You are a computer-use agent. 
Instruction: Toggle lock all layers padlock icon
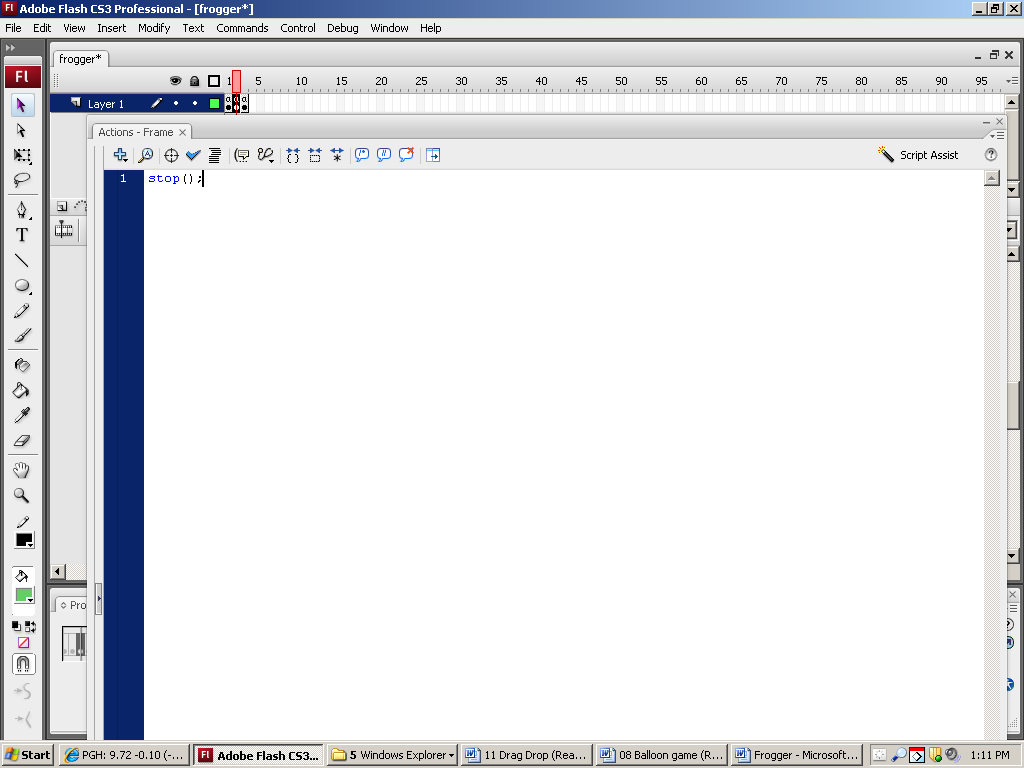194,81
